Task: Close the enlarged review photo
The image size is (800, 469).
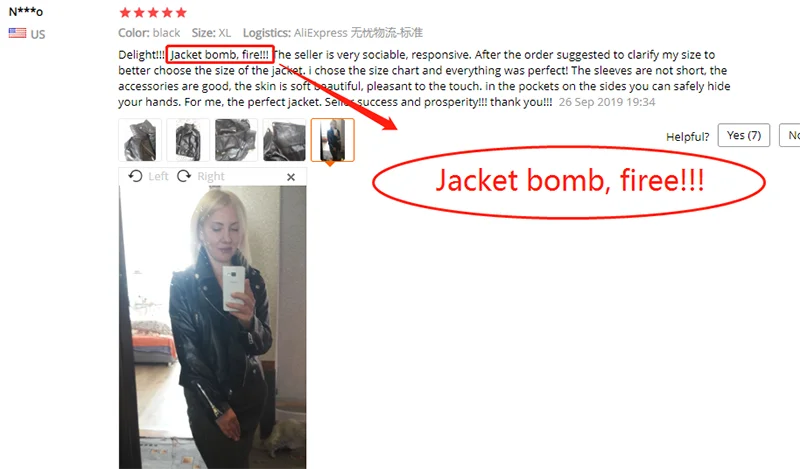Action: point(291,177)
